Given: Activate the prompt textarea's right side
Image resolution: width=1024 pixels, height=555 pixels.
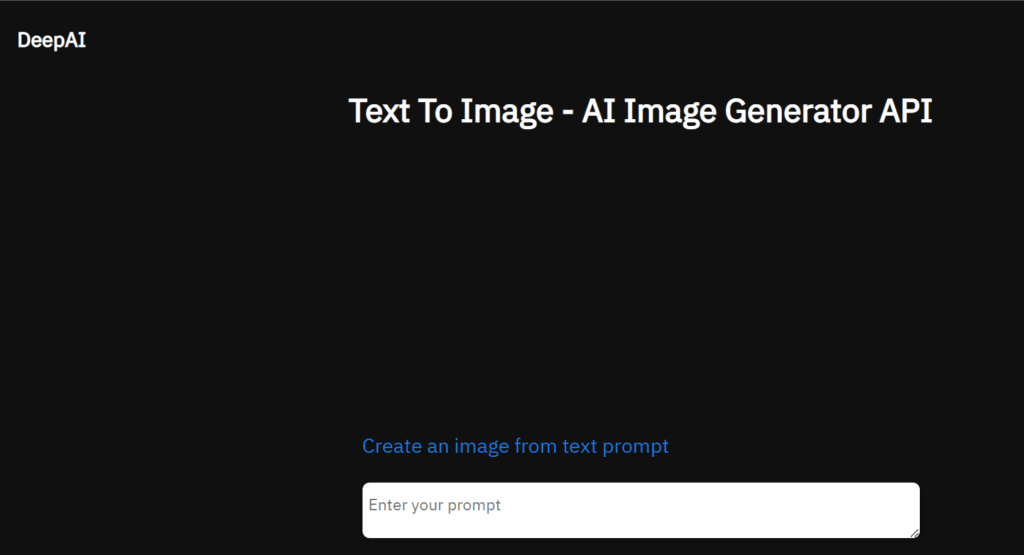Looking at the screenshot, I should click(x=849, y=511).
